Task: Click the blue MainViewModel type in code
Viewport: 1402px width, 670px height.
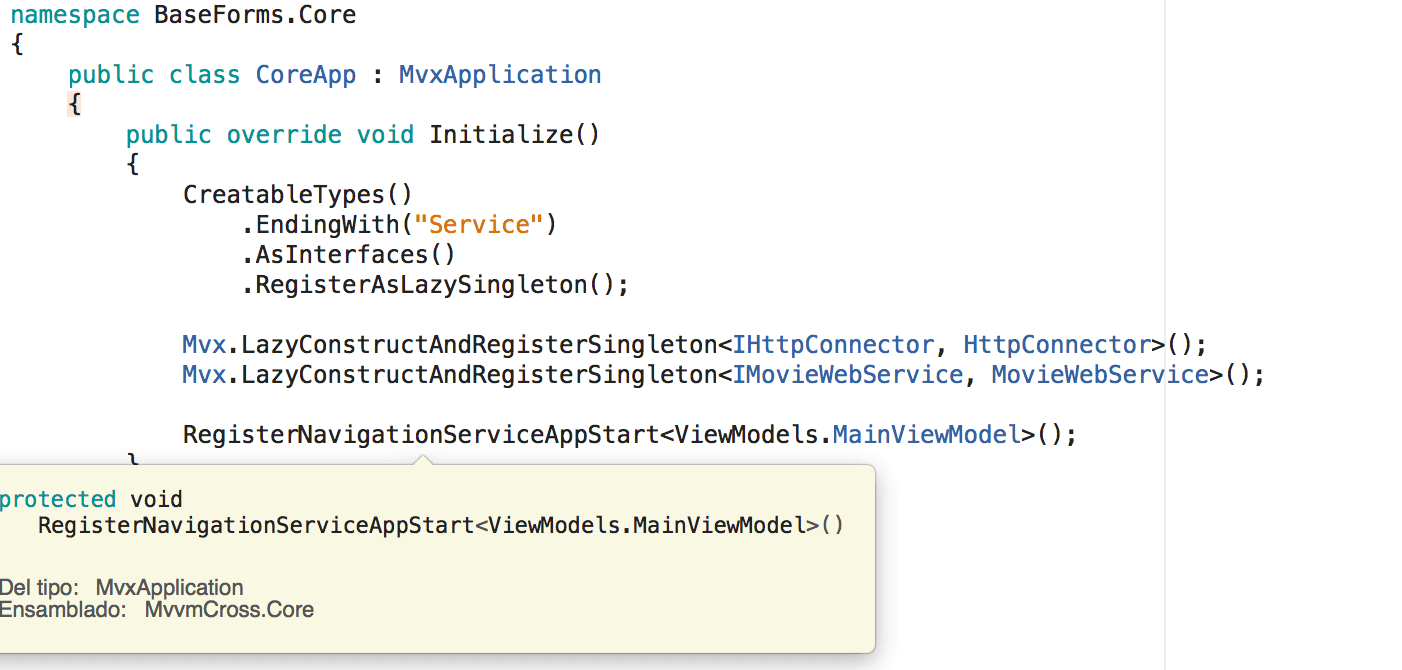Action: tap(926, 436)
